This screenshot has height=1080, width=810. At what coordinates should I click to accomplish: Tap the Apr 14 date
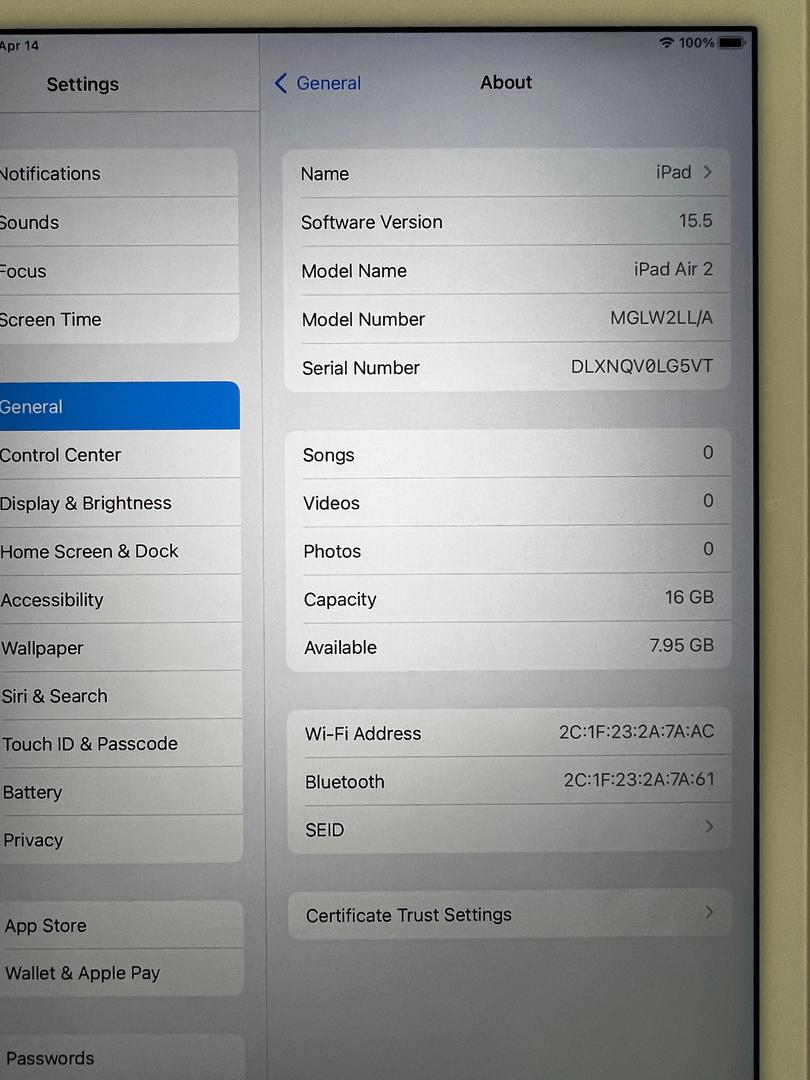(x=19, y=46)
